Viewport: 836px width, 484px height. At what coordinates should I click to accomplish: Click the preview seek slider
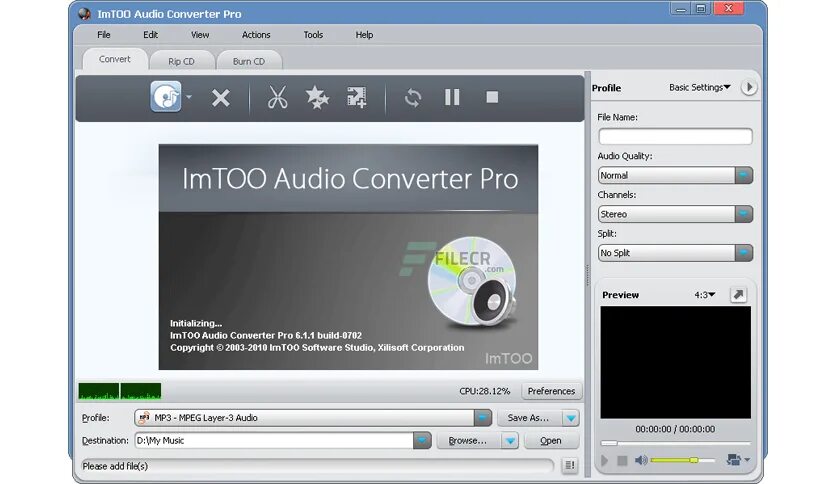[676, 443]
